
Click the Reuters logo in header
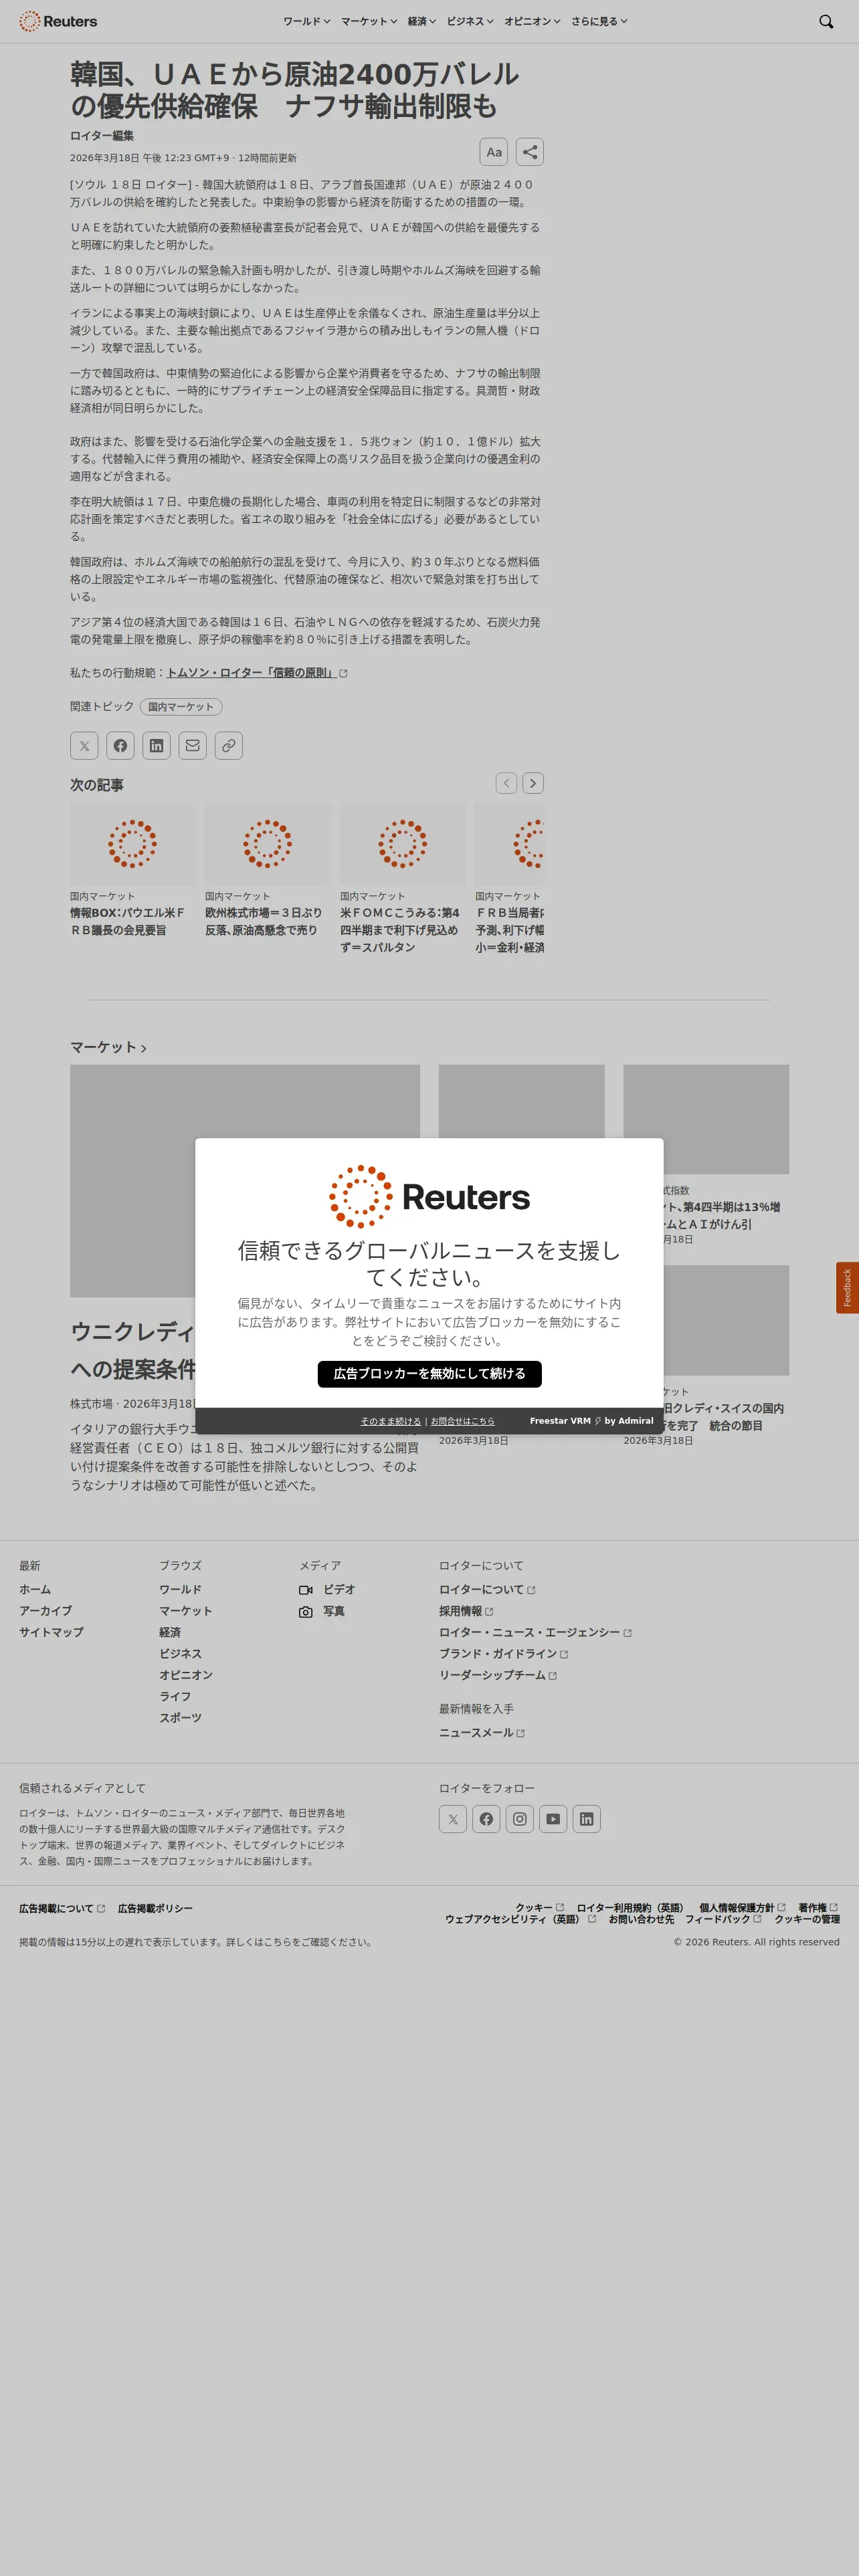pyautogui.click(x=58, y=21)
